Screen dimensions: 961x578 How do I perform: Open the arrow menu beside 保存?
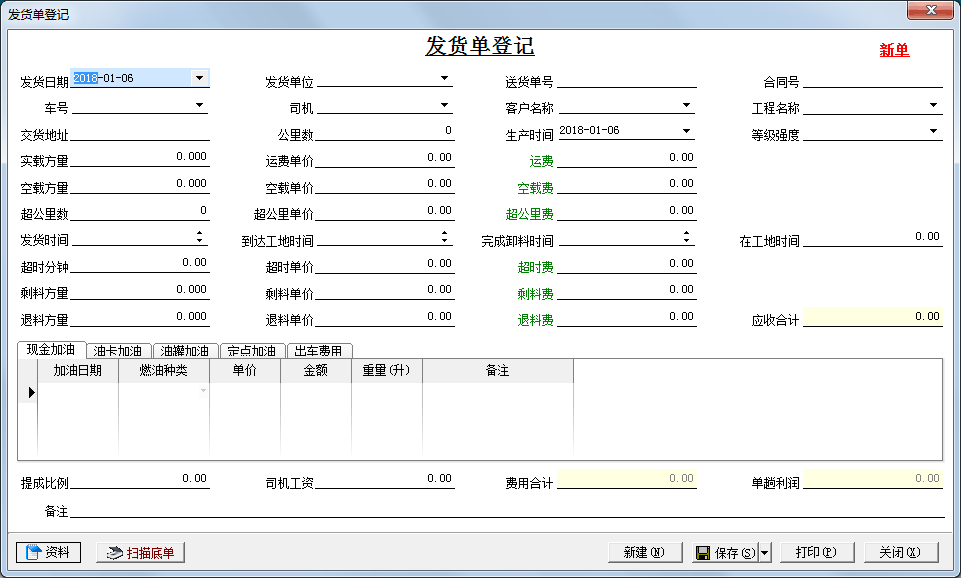[765, 552]
